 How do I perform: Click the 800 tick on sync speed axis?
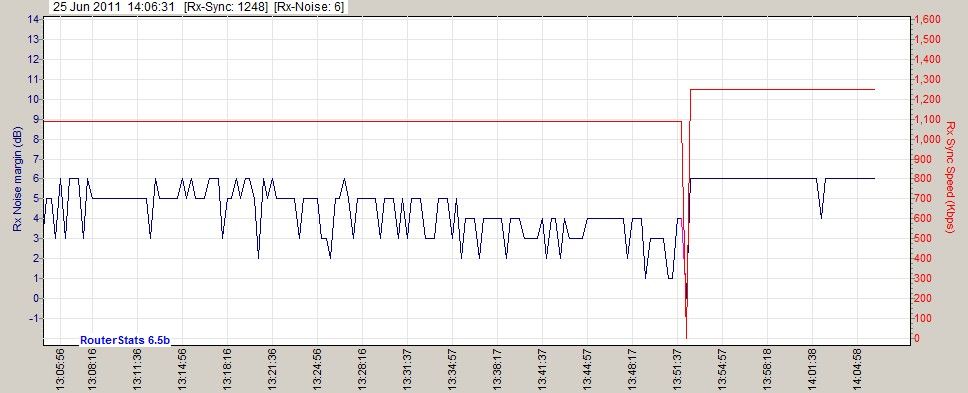[924, 179]
